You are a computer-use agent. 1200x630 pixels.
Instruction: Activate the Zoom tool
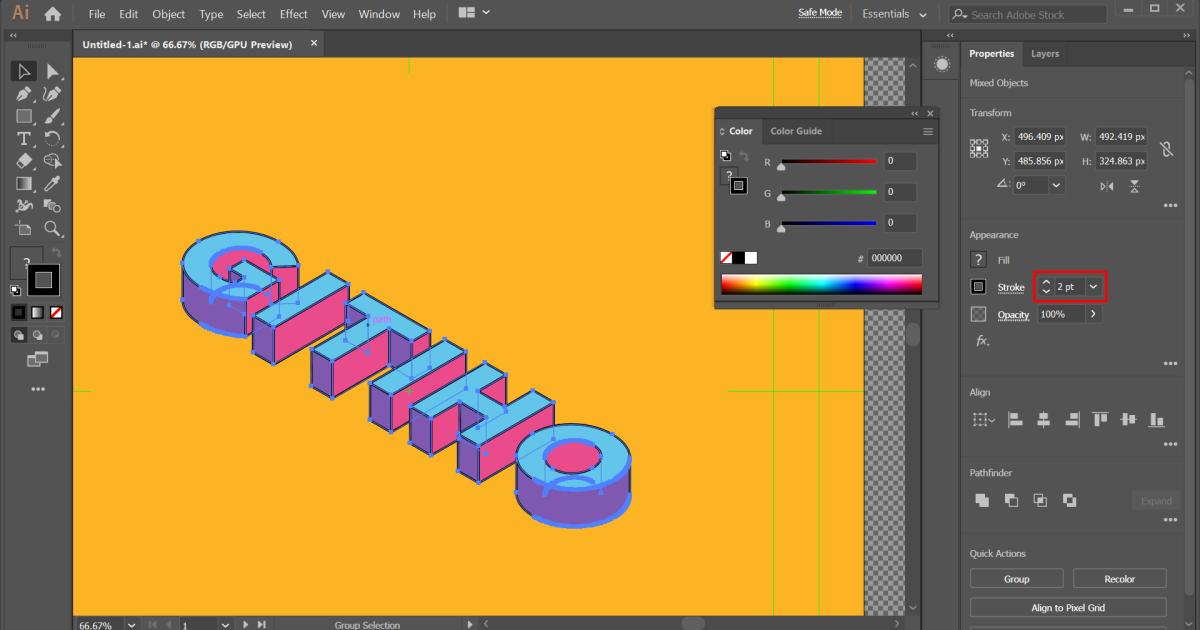(53, 229)
